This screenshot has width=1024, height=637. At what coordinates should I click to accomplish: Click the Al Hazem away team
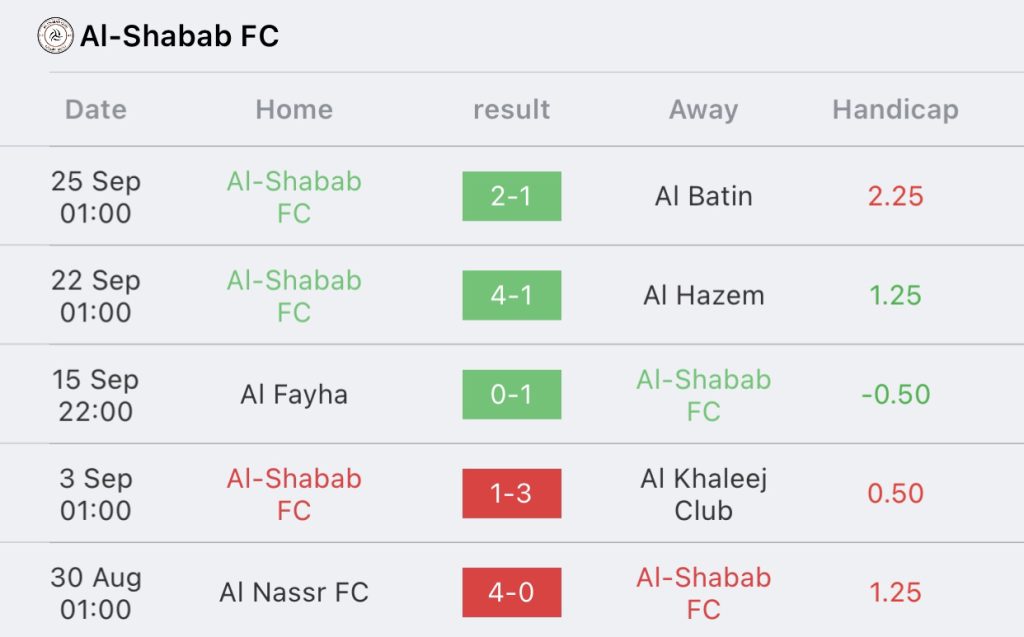click(x=703, y=295)
